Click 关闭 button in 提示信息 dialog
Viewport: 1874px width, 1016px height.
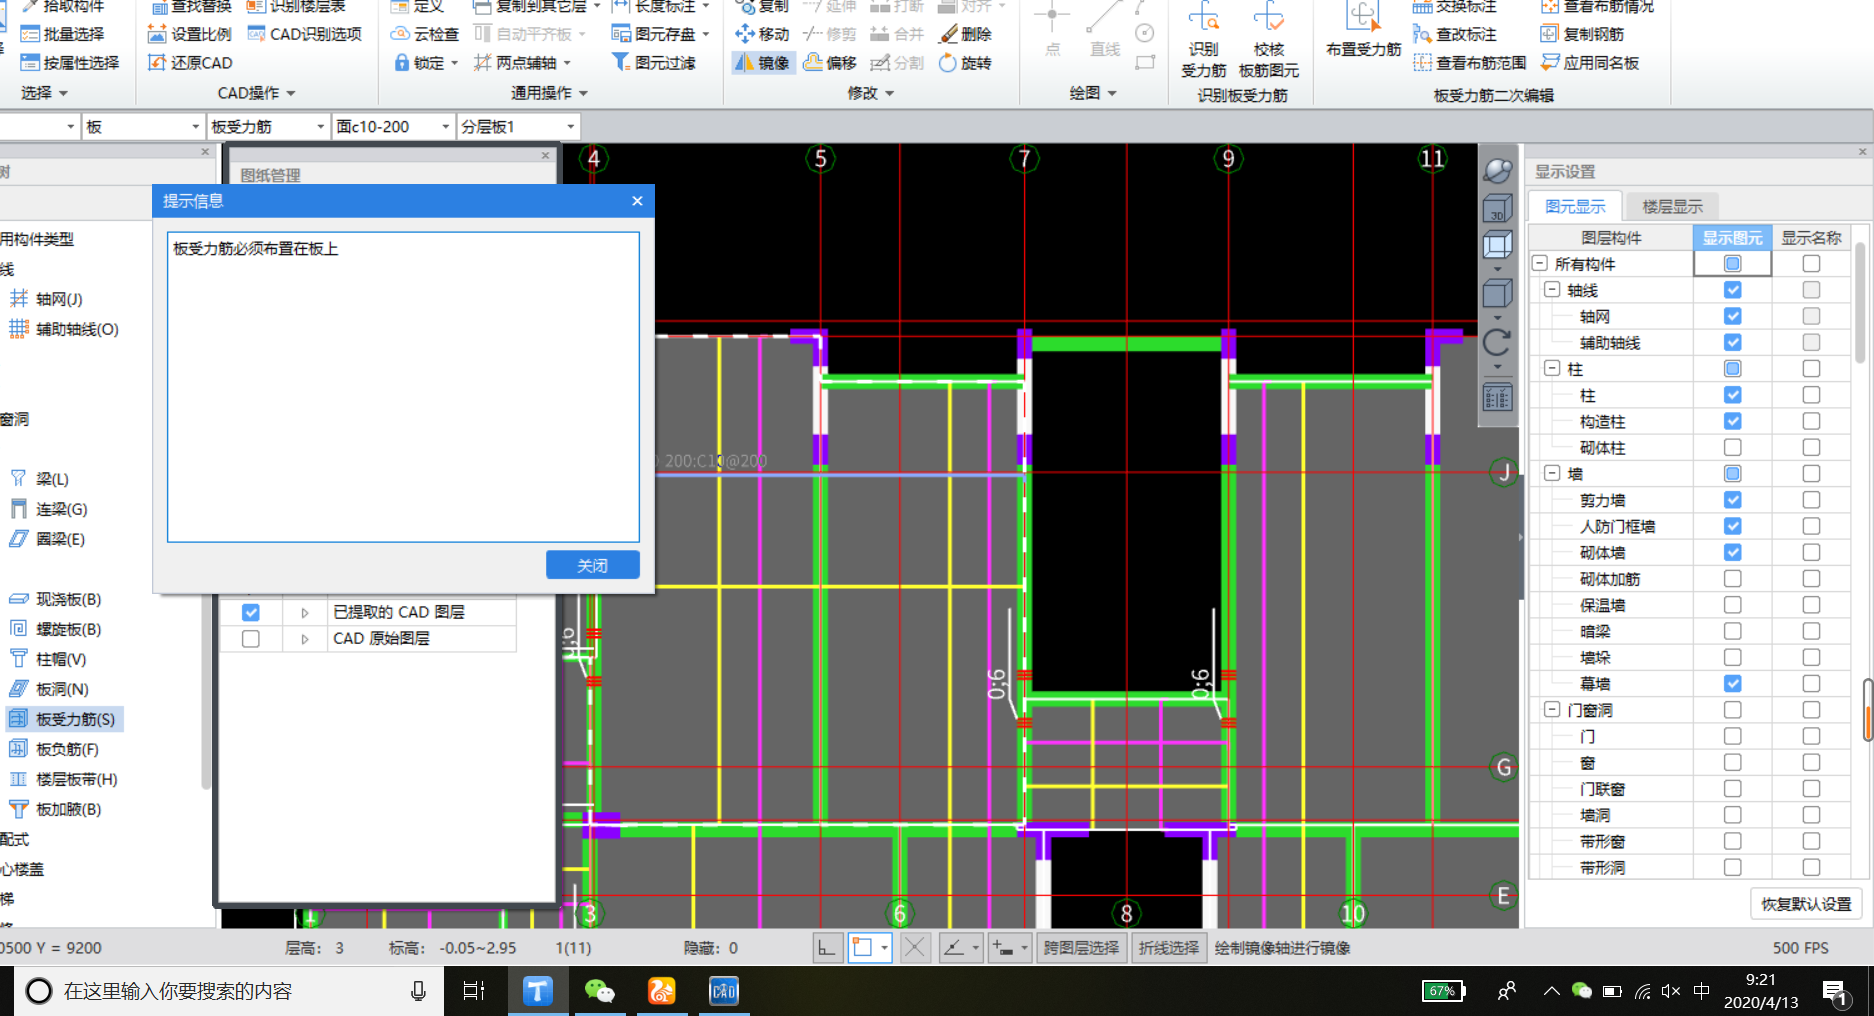592,565
